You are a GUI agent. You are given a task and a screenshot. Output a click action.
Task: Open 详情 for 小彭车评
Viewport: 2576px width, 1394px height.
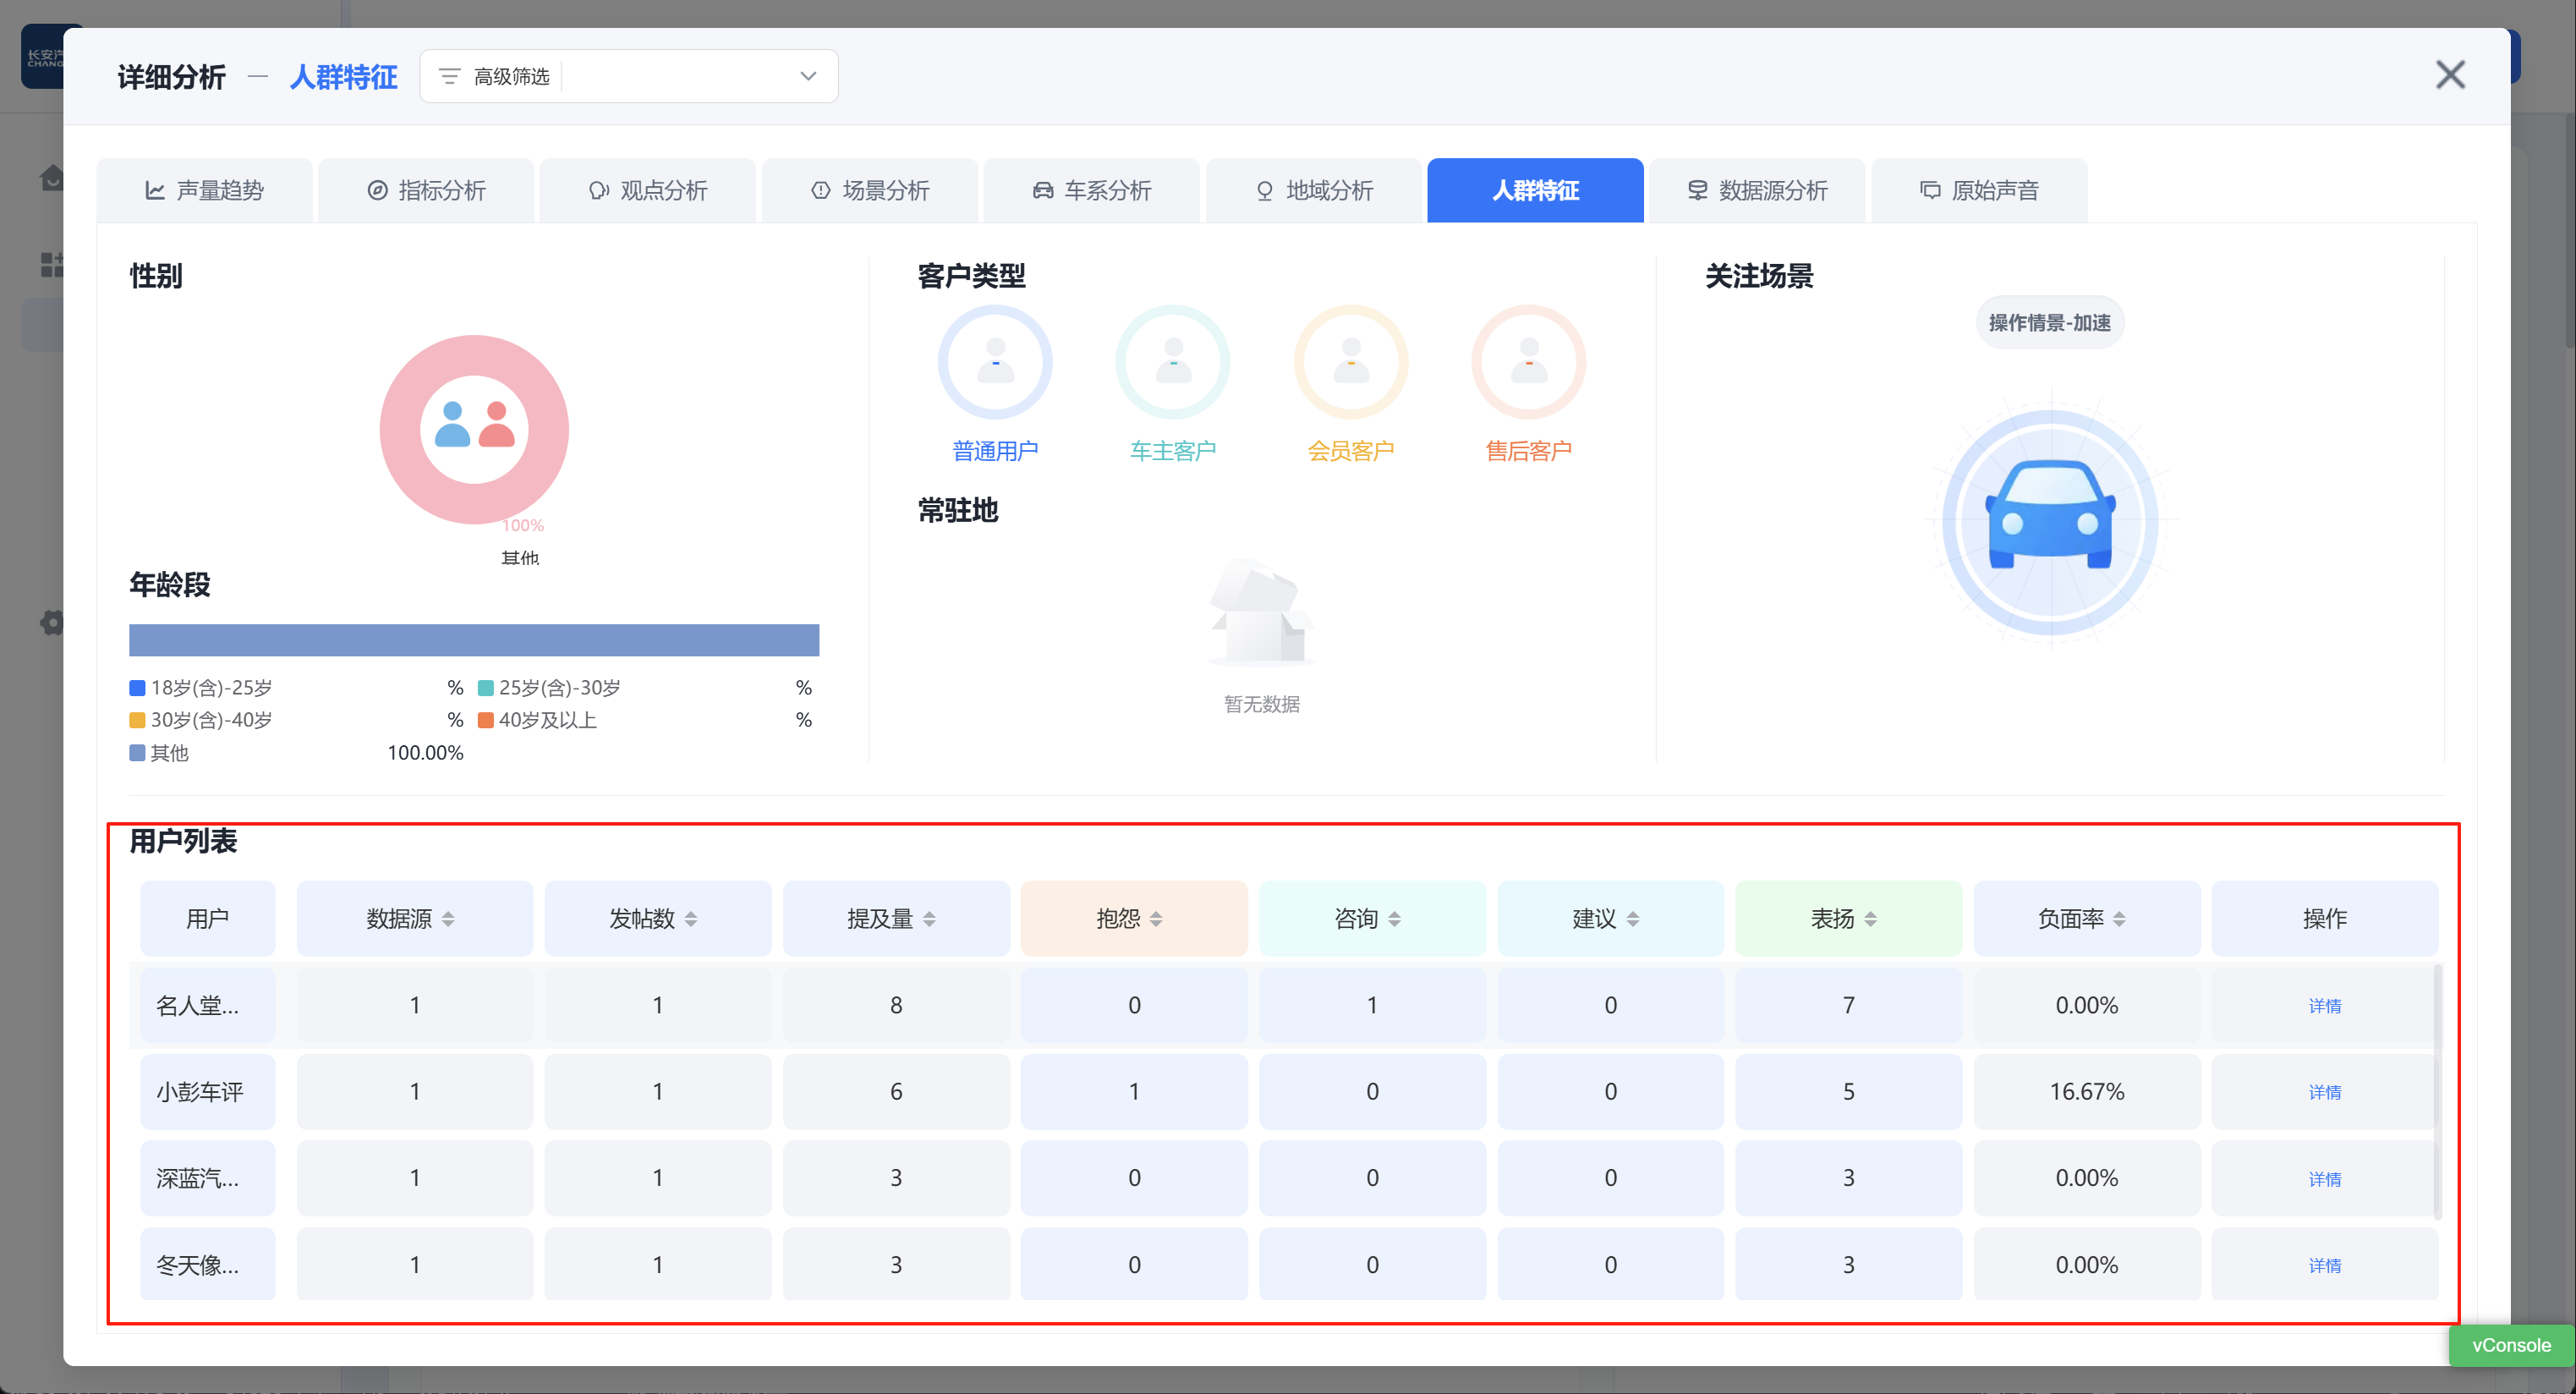tap(2324, 1092)
